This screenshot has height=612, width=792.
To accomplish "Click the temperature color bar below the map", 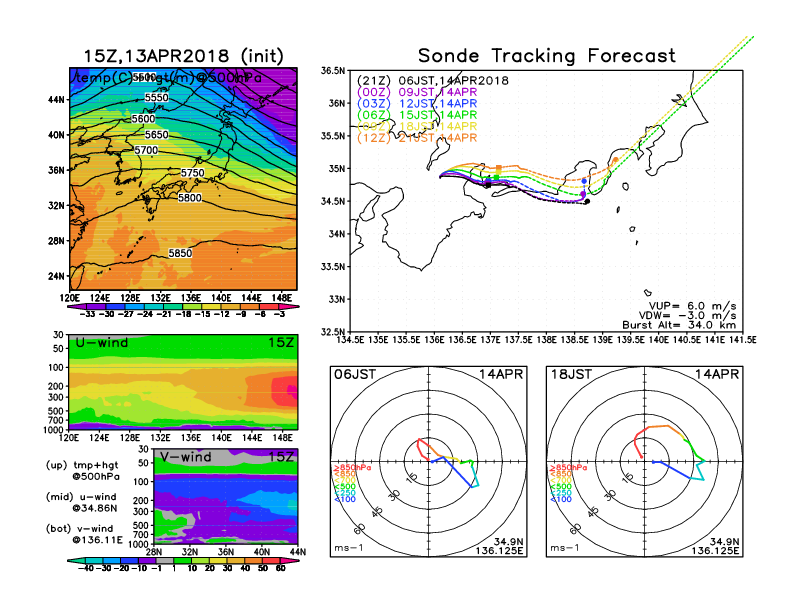I will (182, 304).
